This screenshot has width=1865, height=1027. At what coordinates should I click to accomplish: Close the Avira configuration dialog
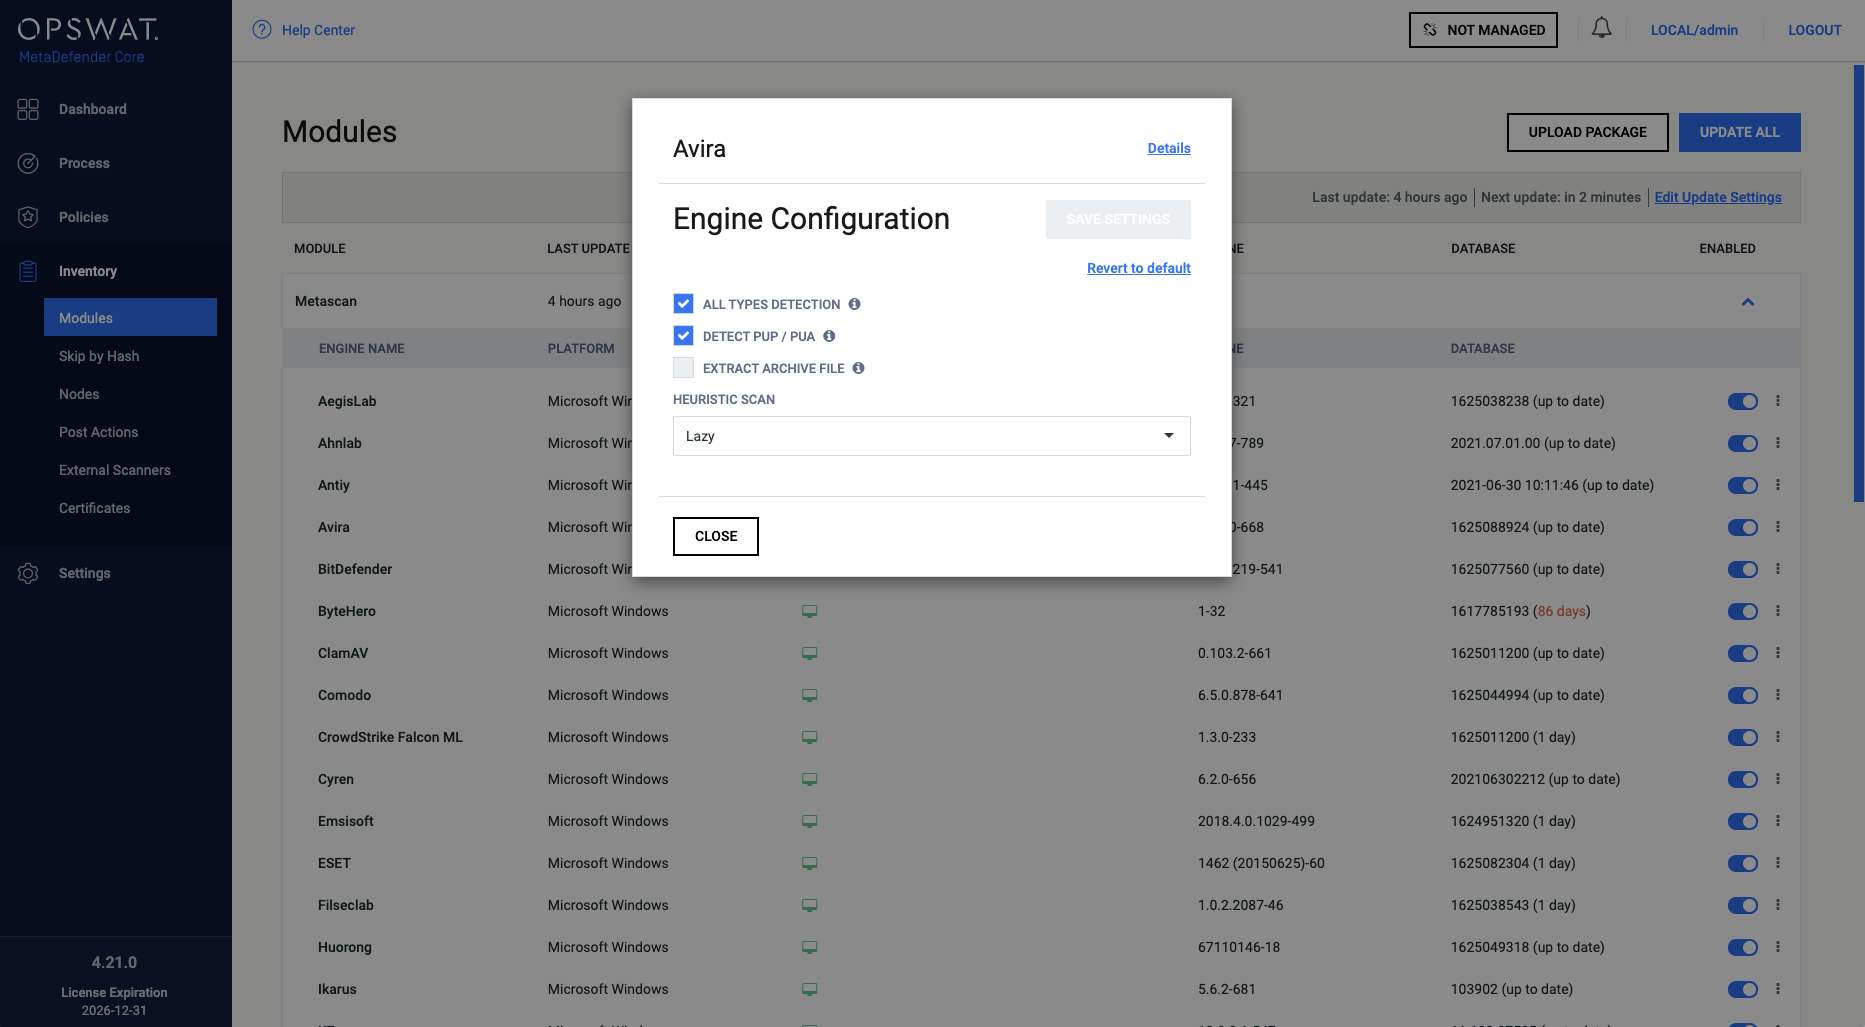pos(715,536)
